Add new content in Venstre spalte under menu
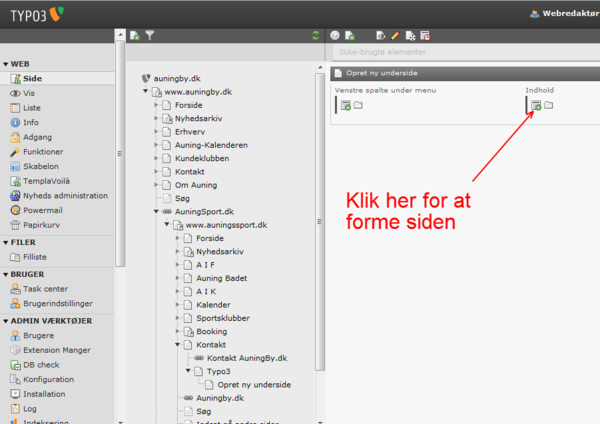 tap(346, 105)
